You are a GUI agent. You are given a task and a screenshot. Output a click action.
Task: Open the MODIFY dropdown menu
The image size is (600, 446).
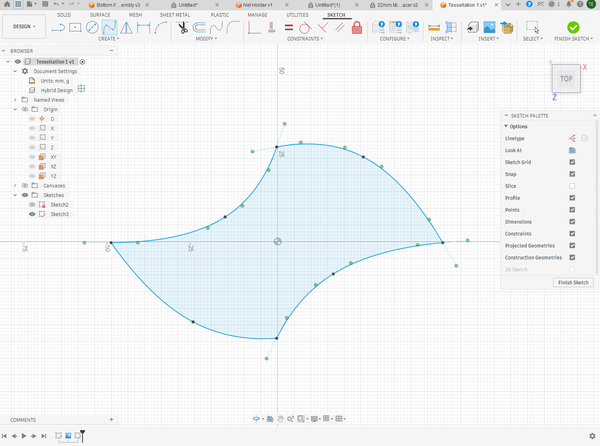pos(206,39)
